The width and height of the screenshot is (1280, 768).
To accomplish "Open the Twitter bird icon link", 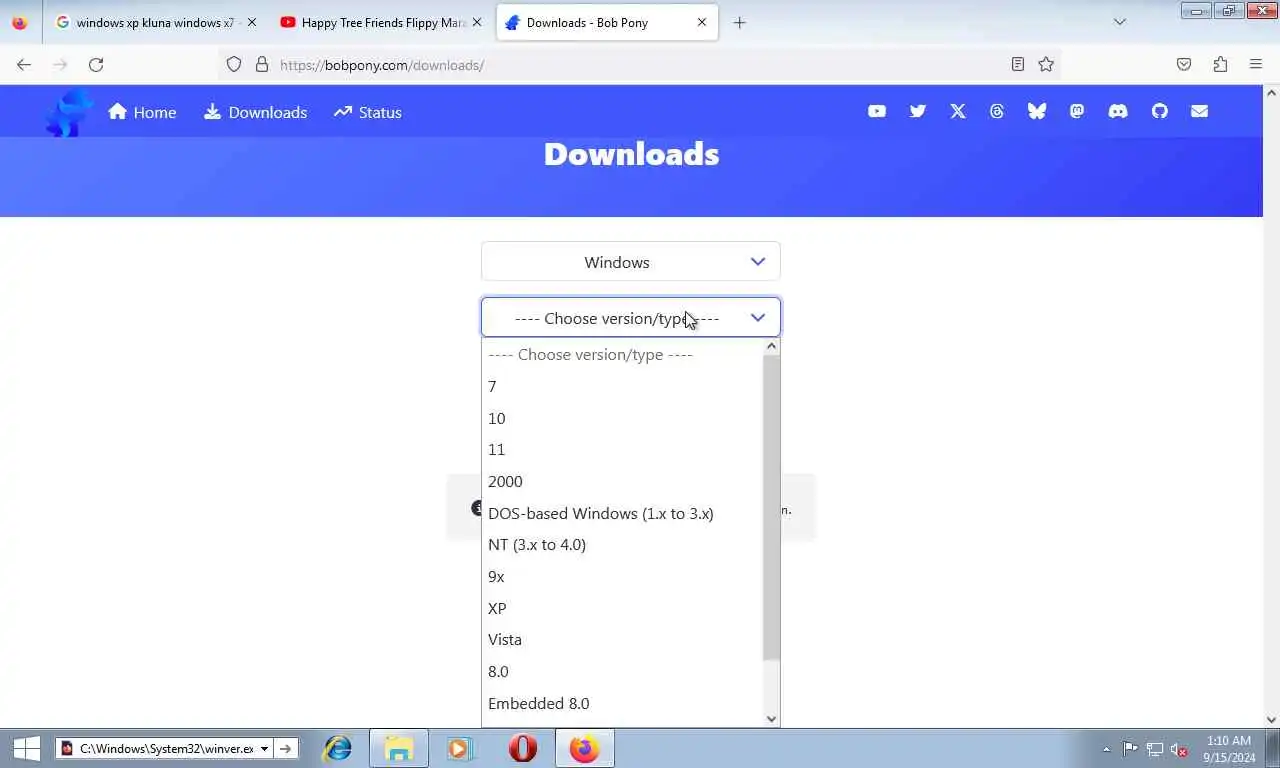I will click(918, 112).
